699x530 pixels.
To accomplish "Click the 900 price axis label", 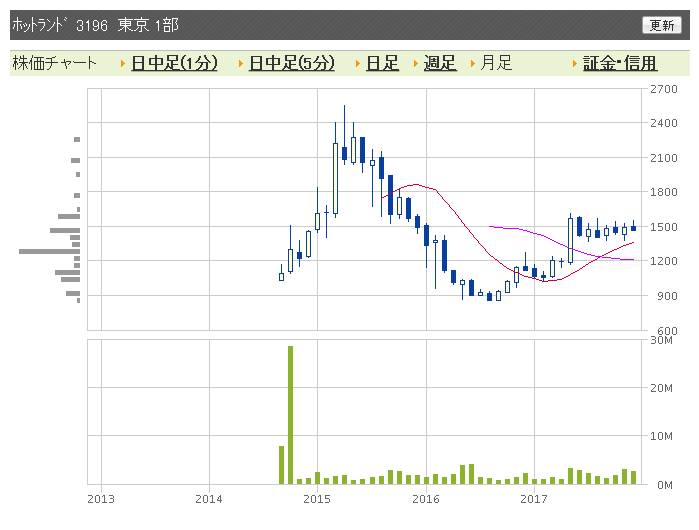I will point(667,296).
